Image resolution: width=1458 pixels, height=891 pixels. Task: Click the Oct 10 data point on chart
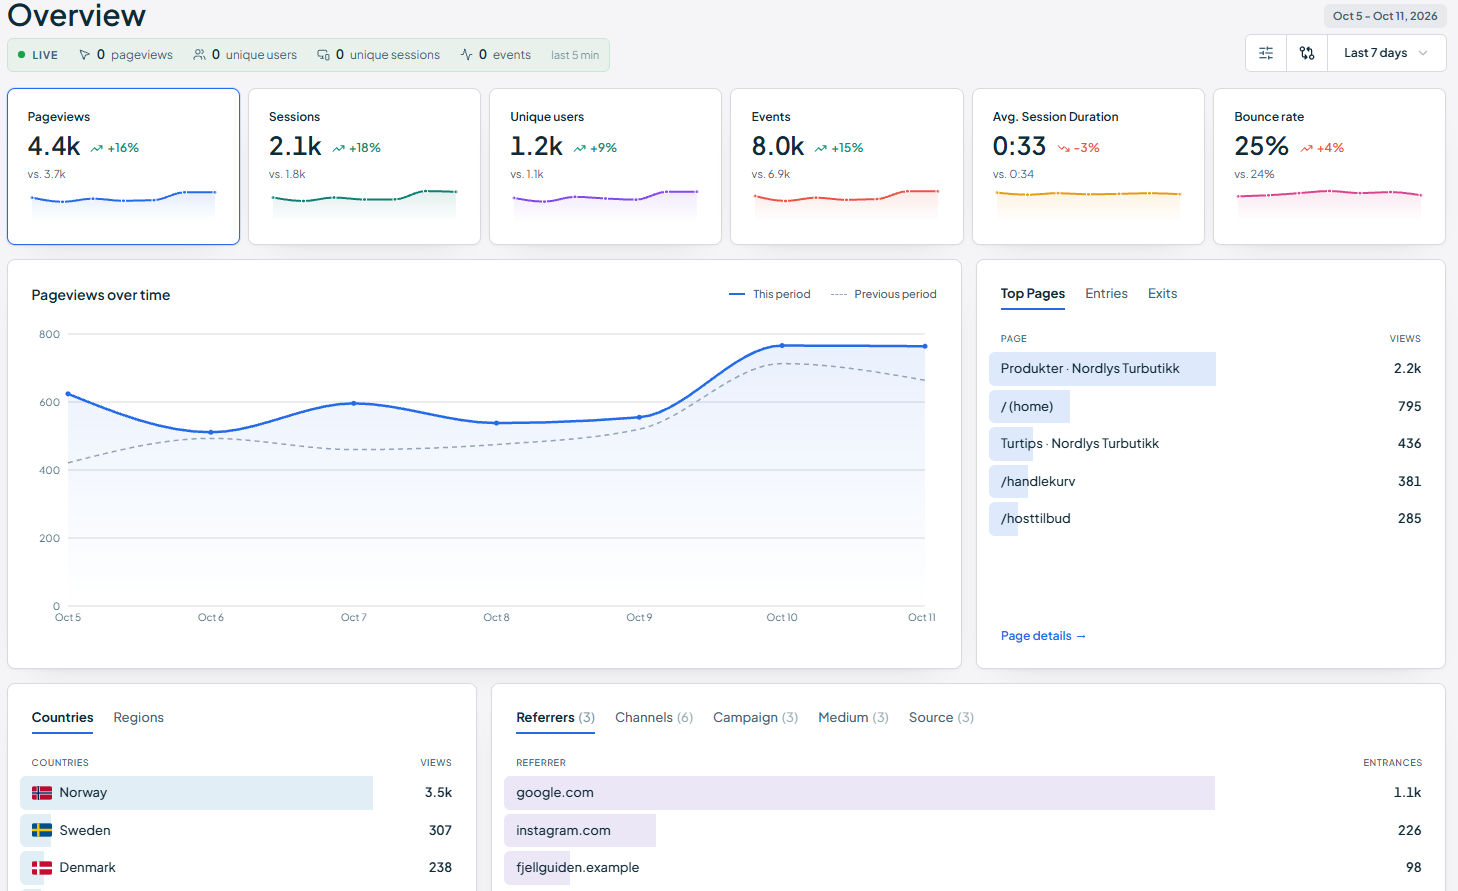click(x=782, y=346)
